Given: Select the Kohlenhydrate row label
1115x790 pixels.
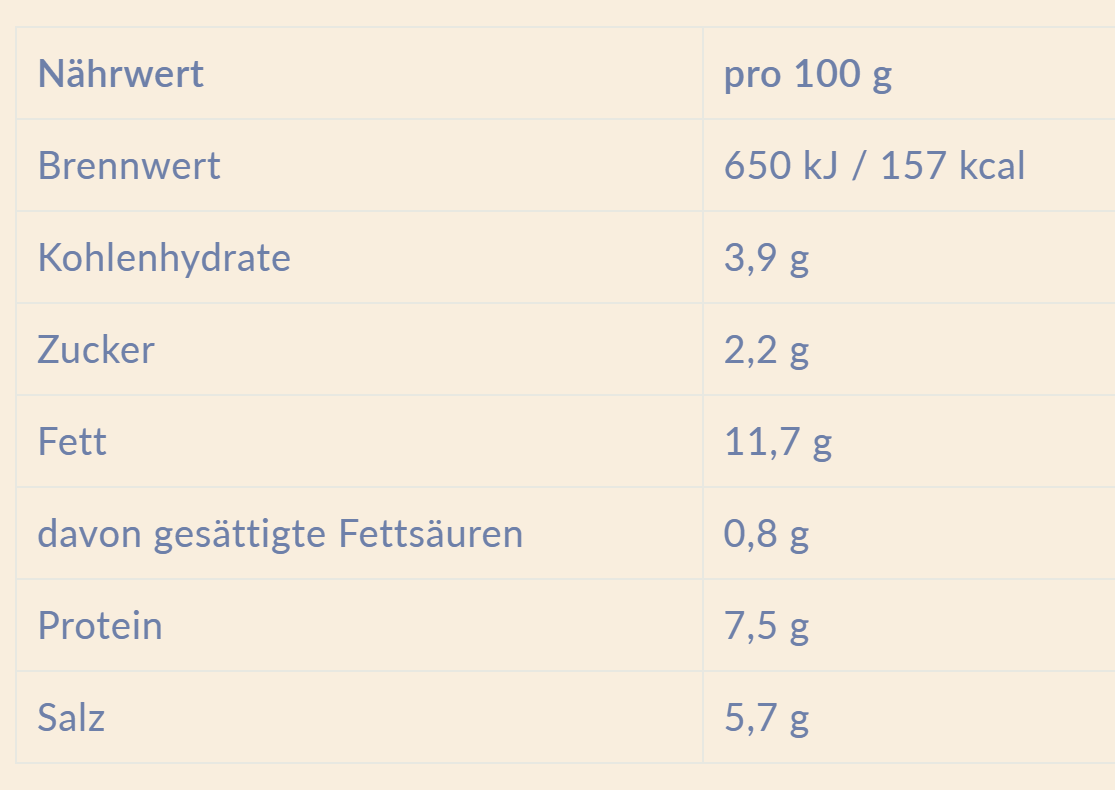Looking at the screenshot, I should point(164,258).
